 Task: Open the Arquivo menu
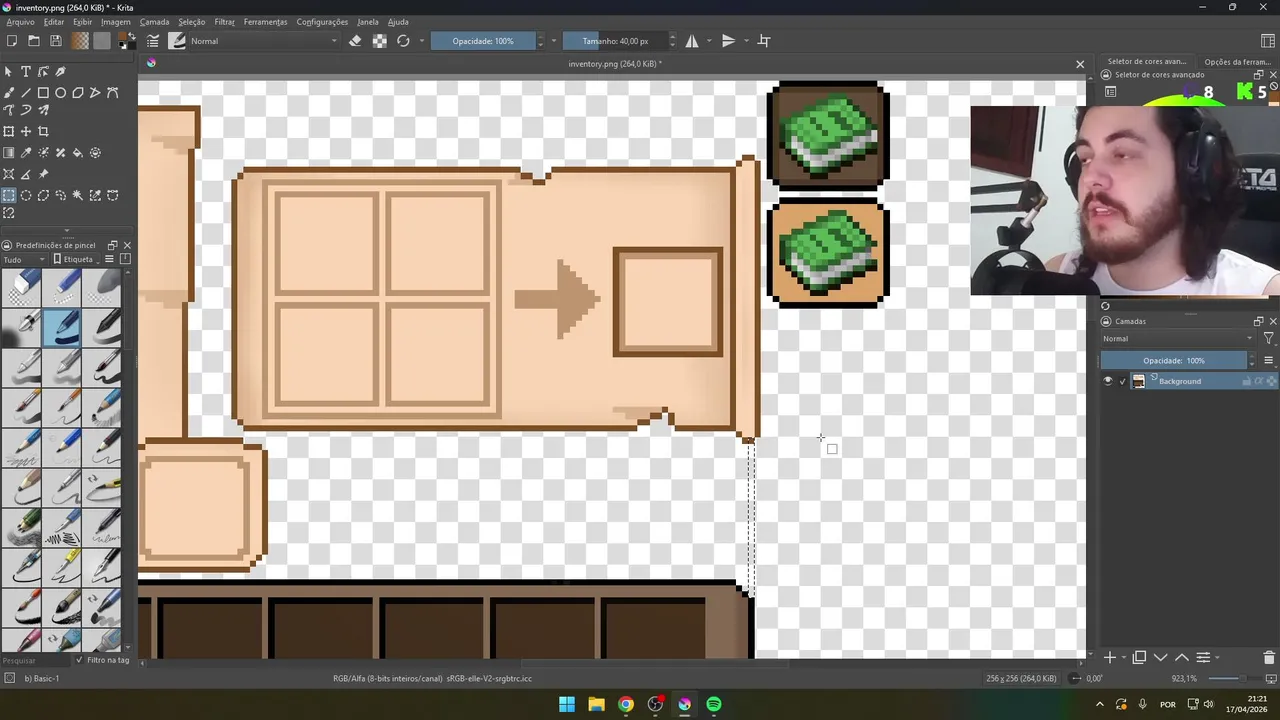click(20, 22)
